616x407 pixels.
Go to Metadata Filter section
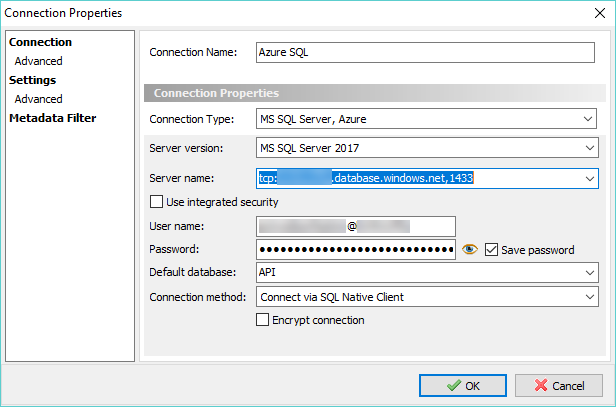(x=52, y=118)
